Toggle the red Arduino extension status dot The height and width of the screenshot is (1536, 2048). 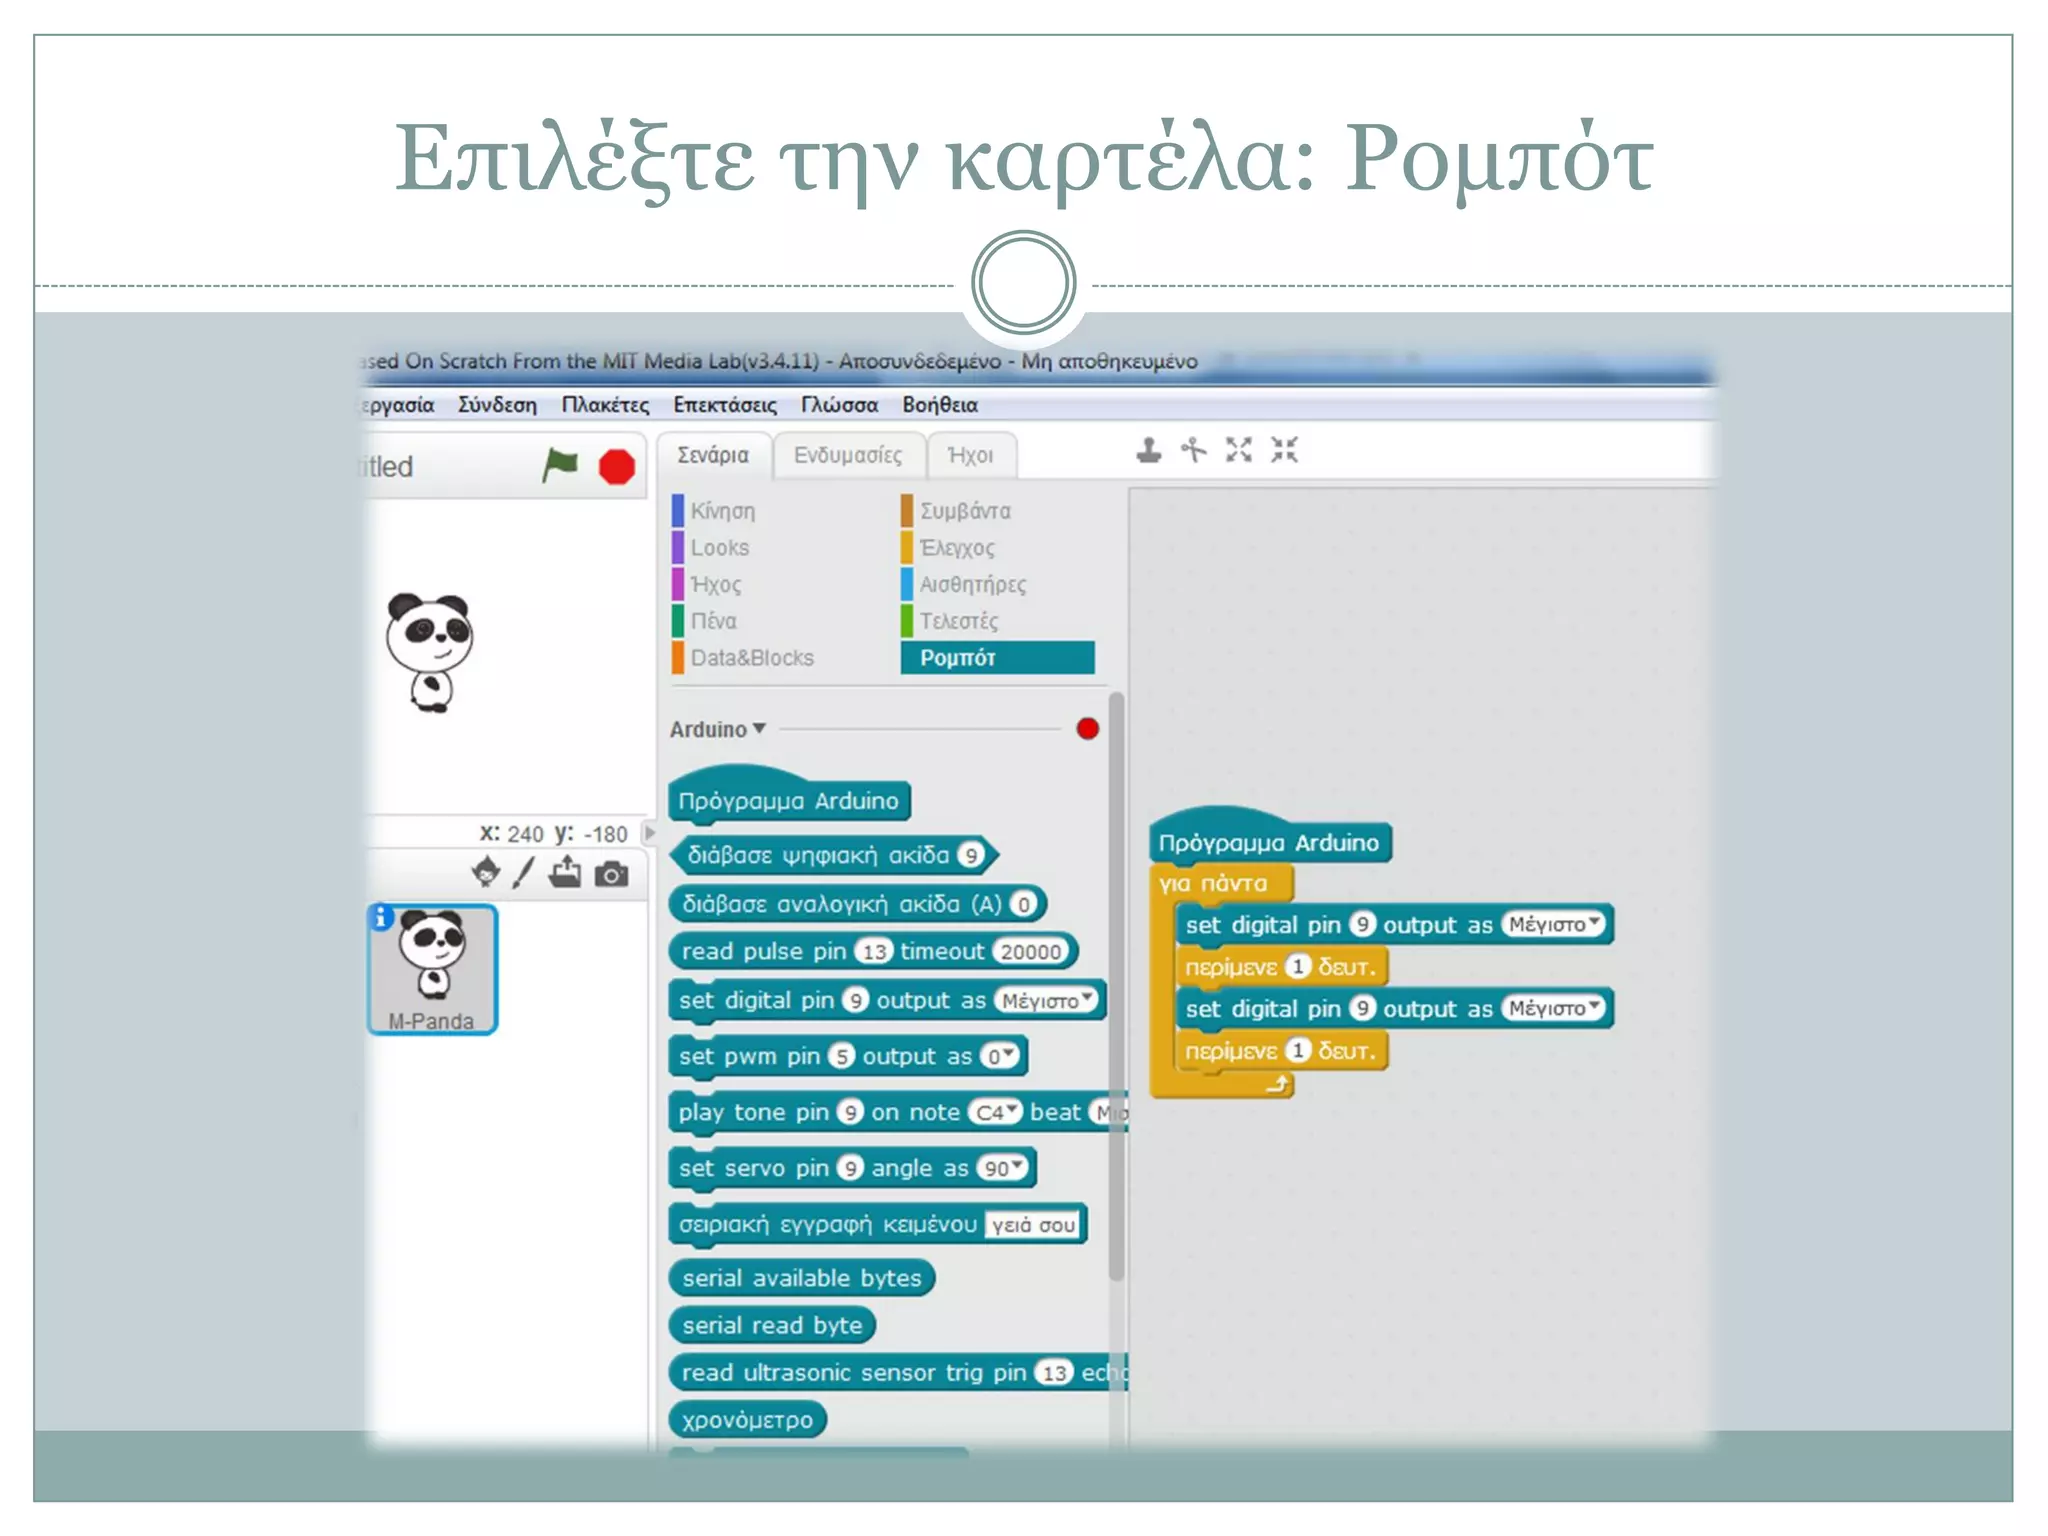pyautogui.click(x=1087, y=729)
